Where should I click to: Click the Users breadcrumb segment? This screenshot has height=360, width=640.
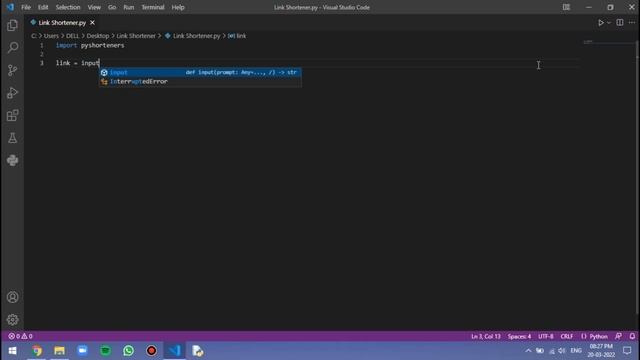click(x=51, y=36)
